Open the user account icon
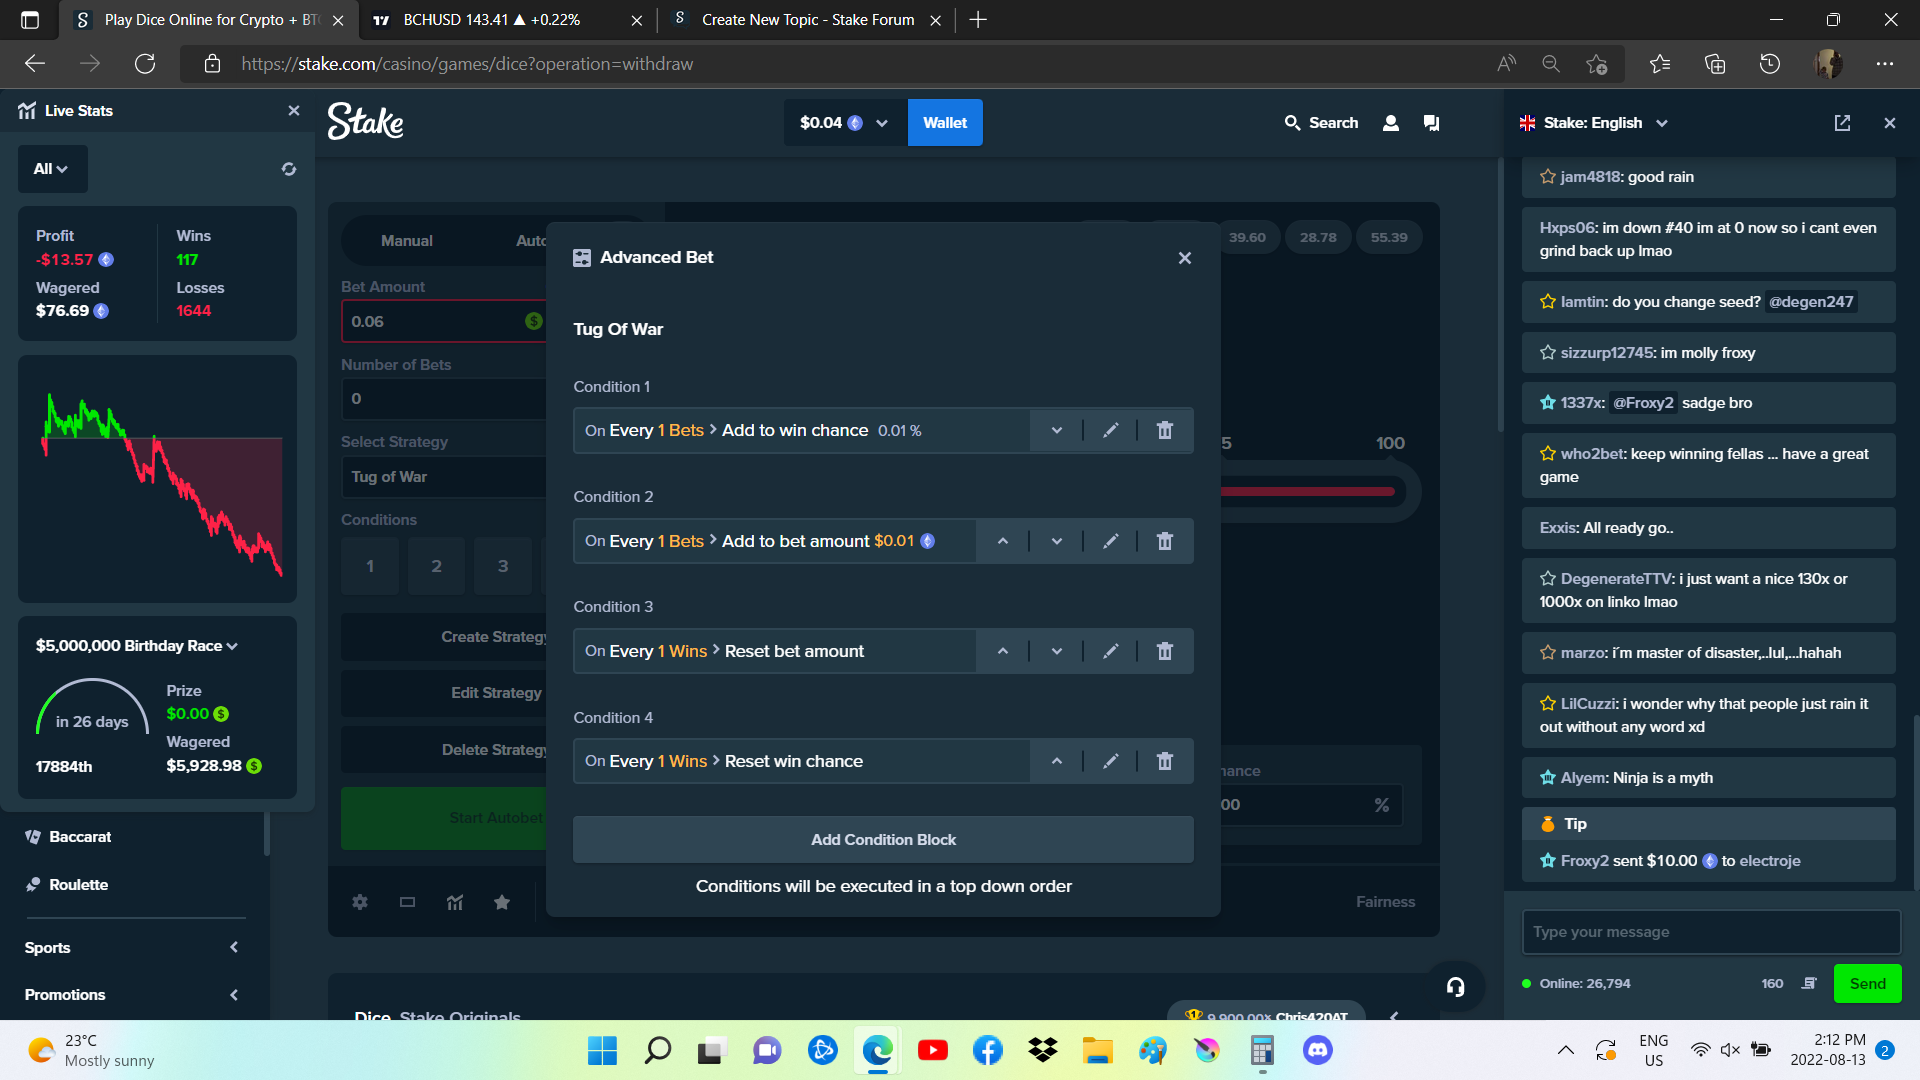The height and width of the screenshot is (1080, 1920). 1390,123
